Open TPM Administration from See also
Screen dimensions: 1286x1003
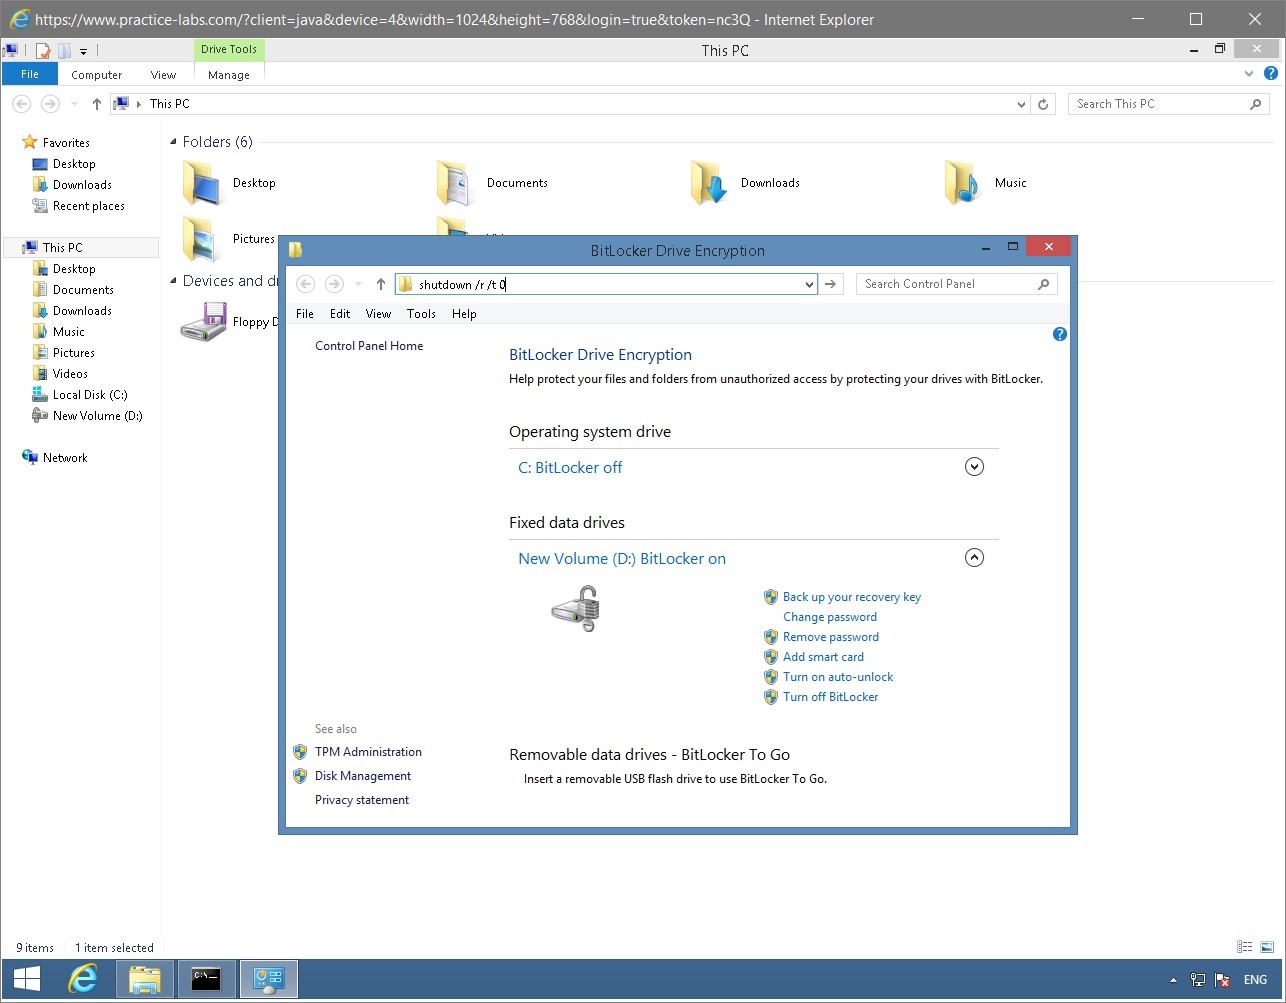(368, 751)
